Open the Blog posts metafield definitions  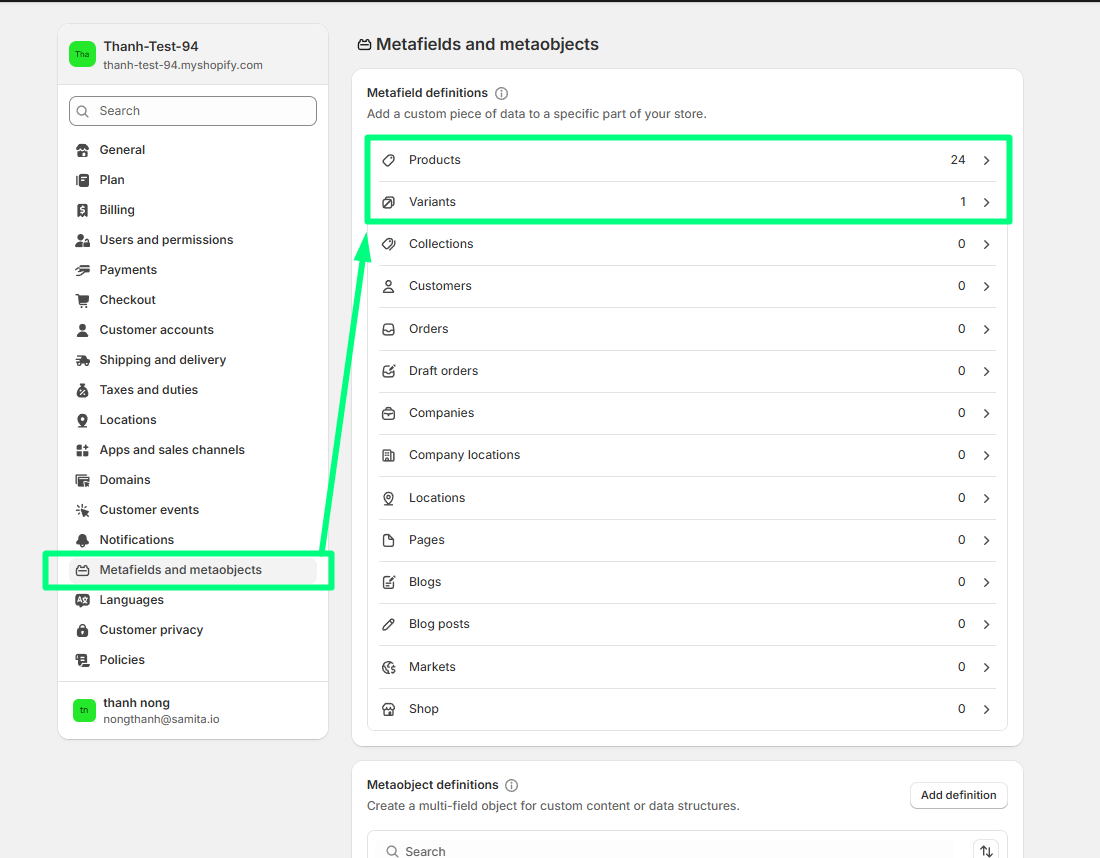pos(439,624)
